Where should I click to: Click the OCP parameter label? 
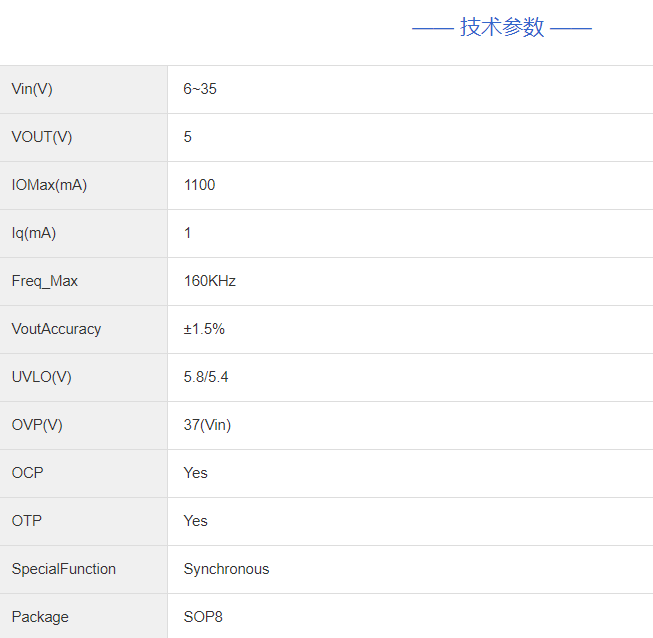[28, 473]
